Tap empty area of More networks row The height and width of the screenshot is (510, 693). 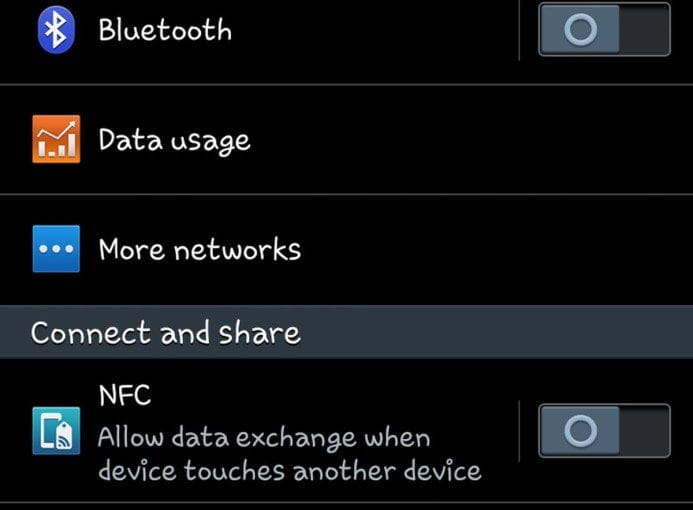495,249
